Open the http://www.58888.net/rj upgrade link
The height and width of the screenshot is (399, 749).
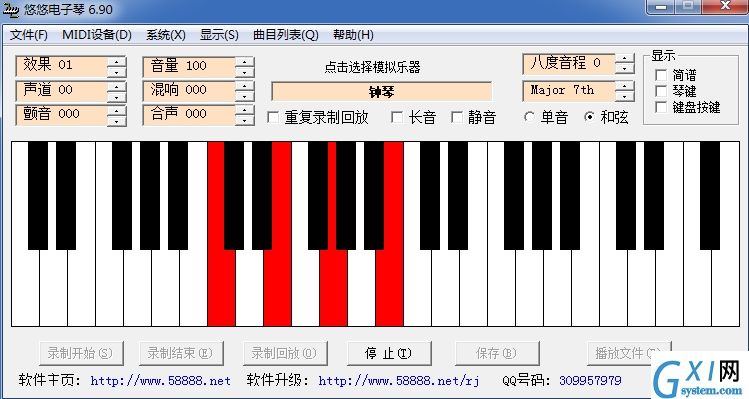(399, 381)
